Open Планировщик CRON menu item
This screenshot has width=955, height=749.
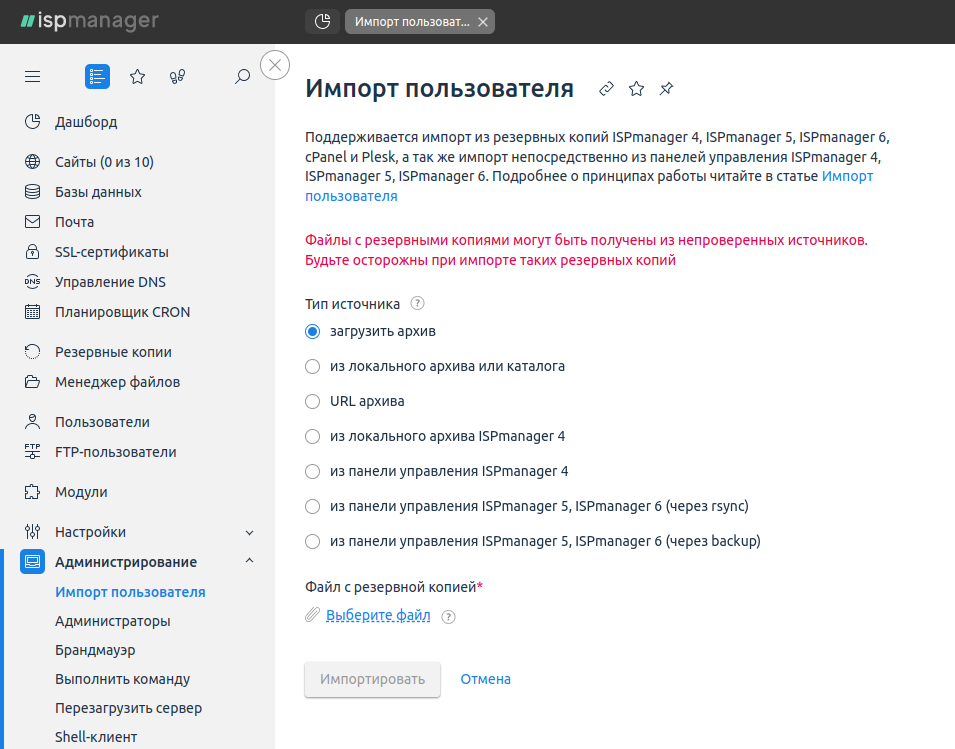[122, 312]
